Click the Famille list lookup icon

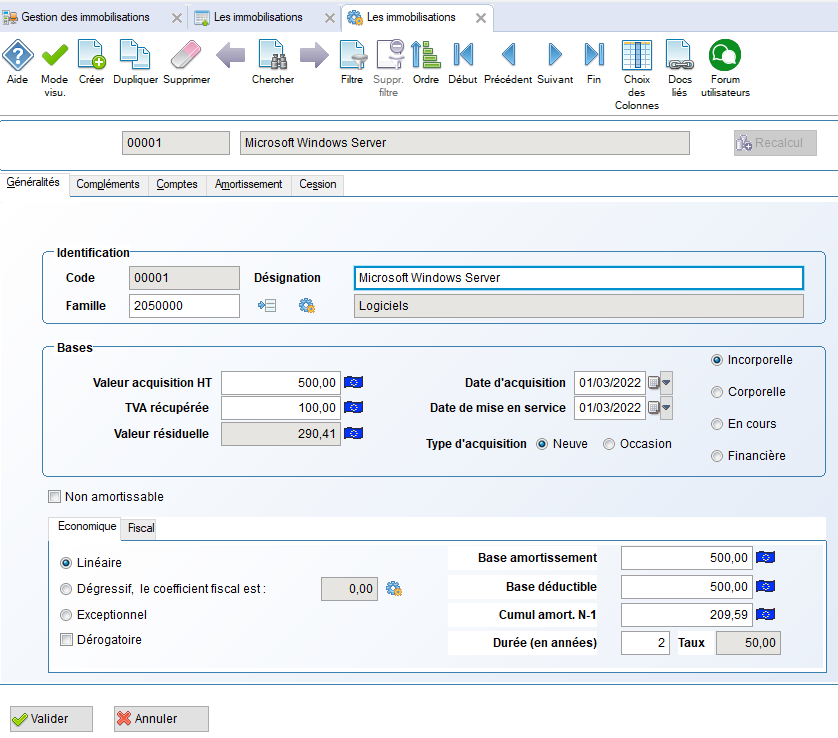pos(267,306)
